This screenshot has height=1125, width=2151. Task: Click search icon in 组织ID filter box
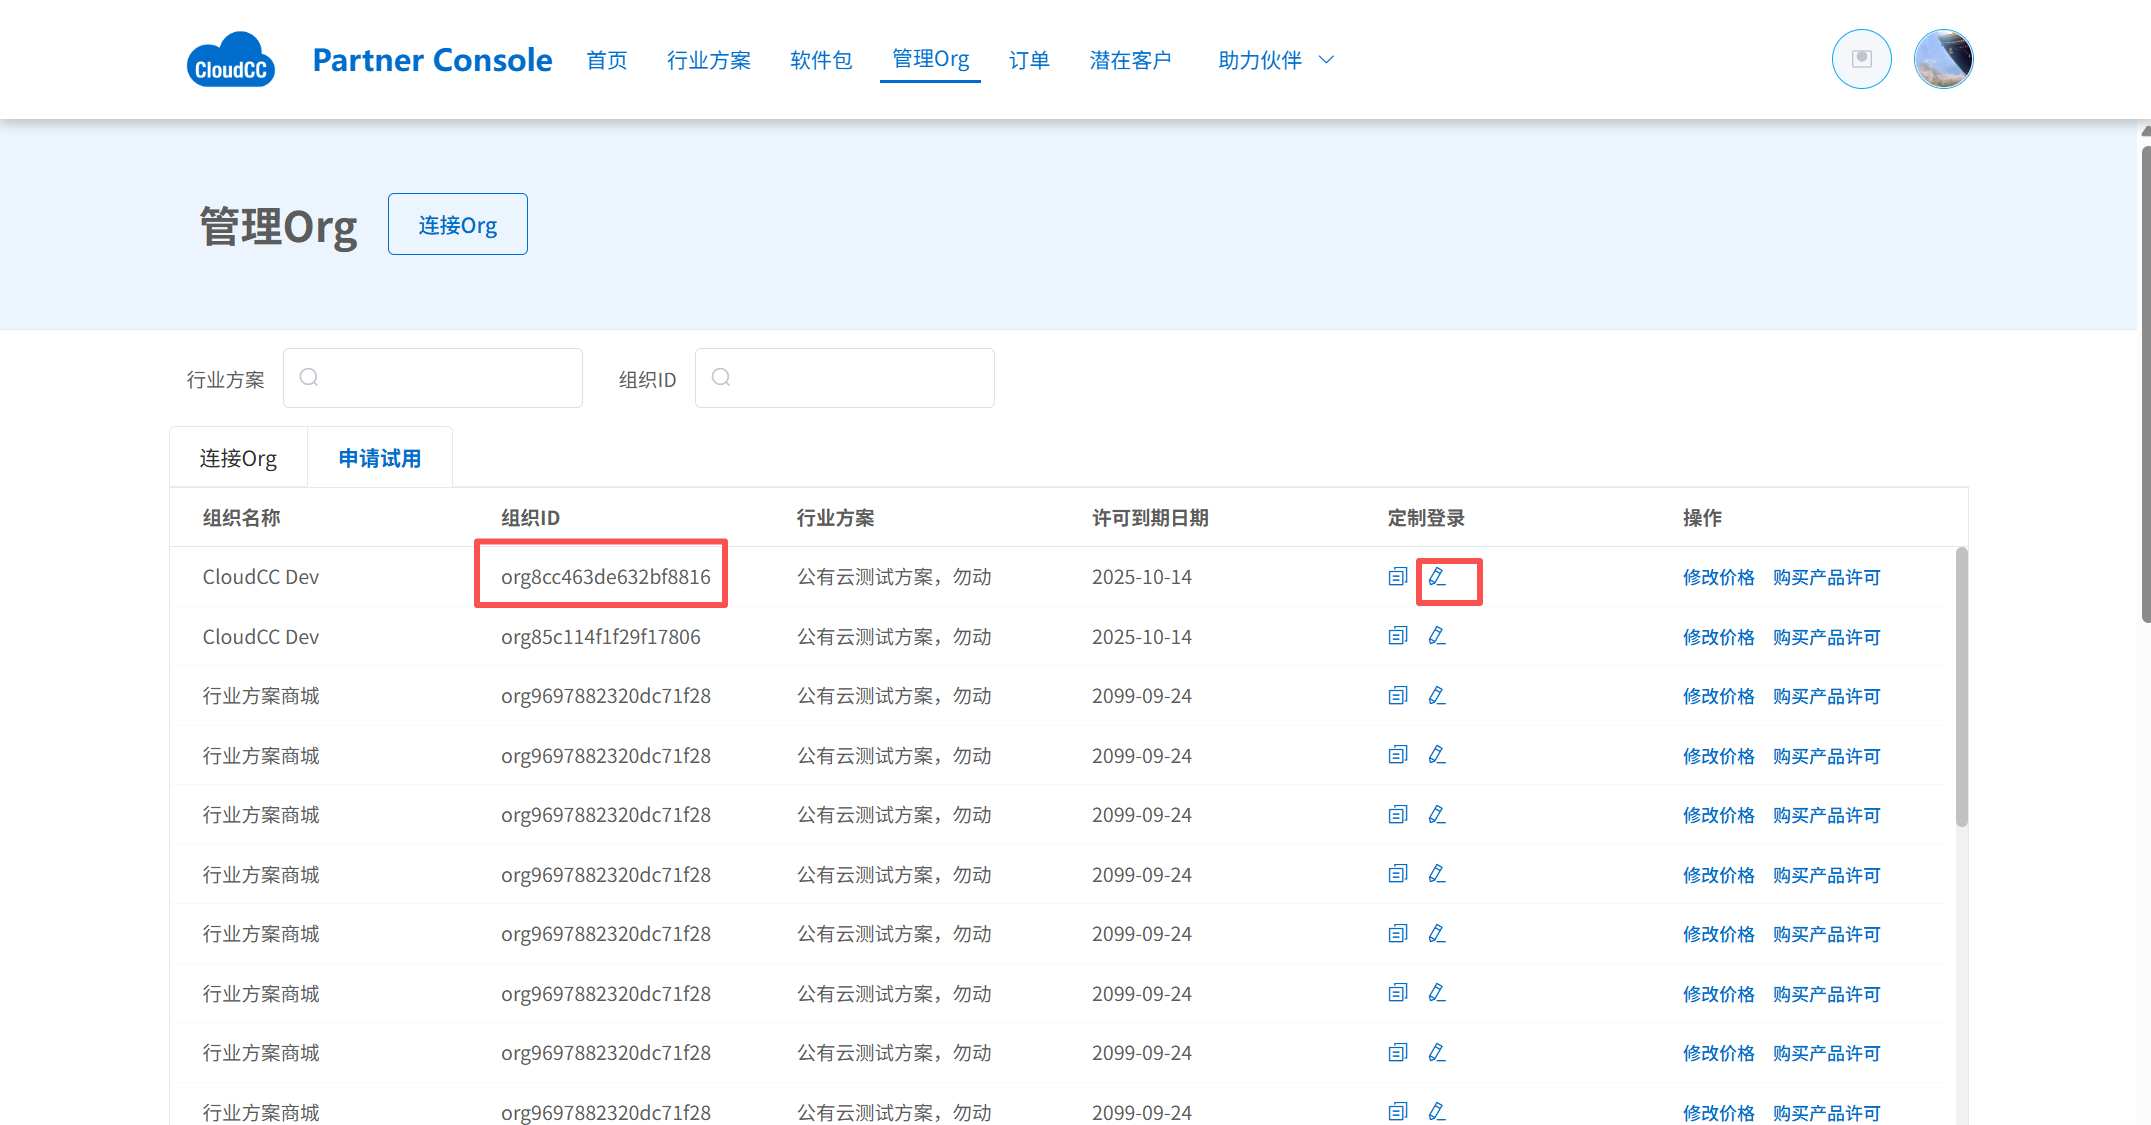coord(721,378)
